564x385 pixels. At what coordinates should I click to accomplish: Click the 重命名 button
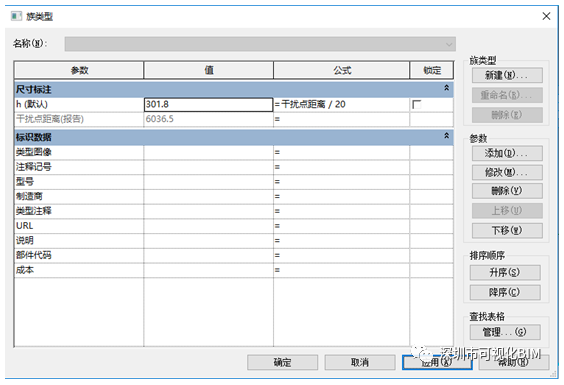[507, 95]
